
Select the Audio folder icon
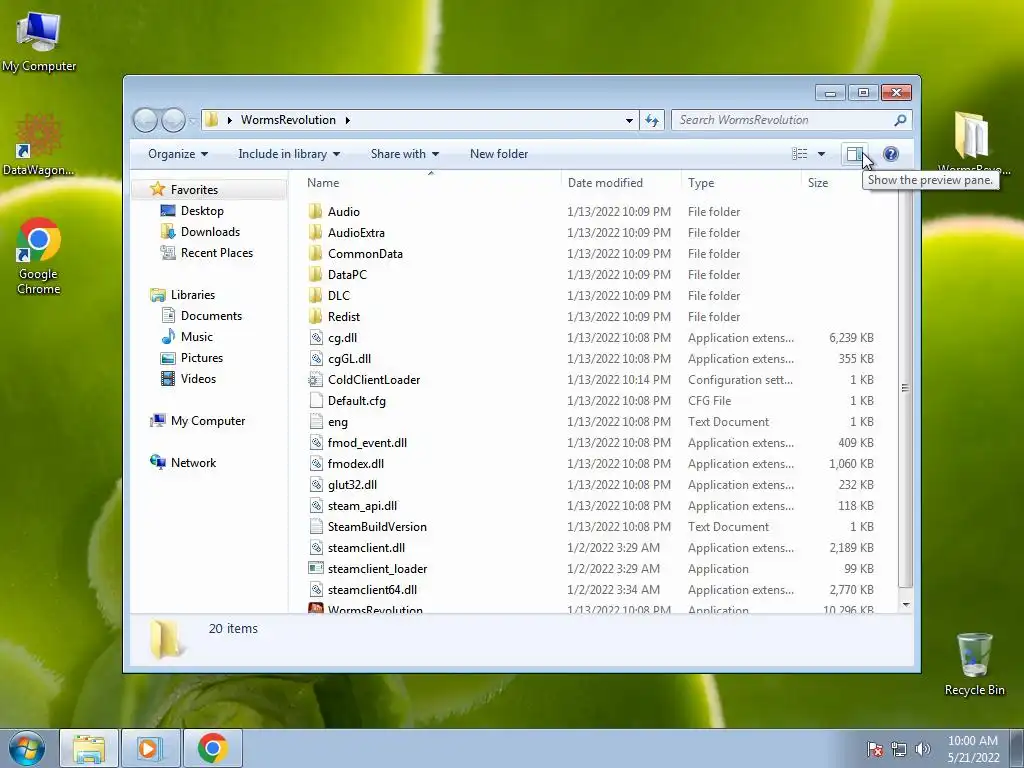(x=315, y=212)
